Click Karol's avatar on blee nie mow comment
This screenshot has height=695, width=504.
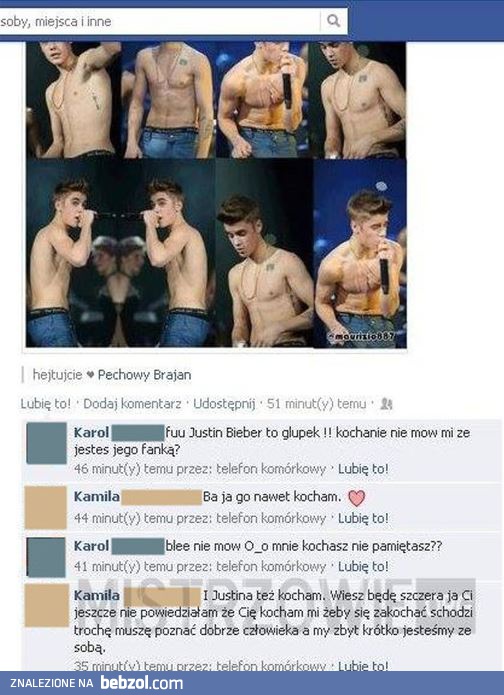tap(47, 557)
